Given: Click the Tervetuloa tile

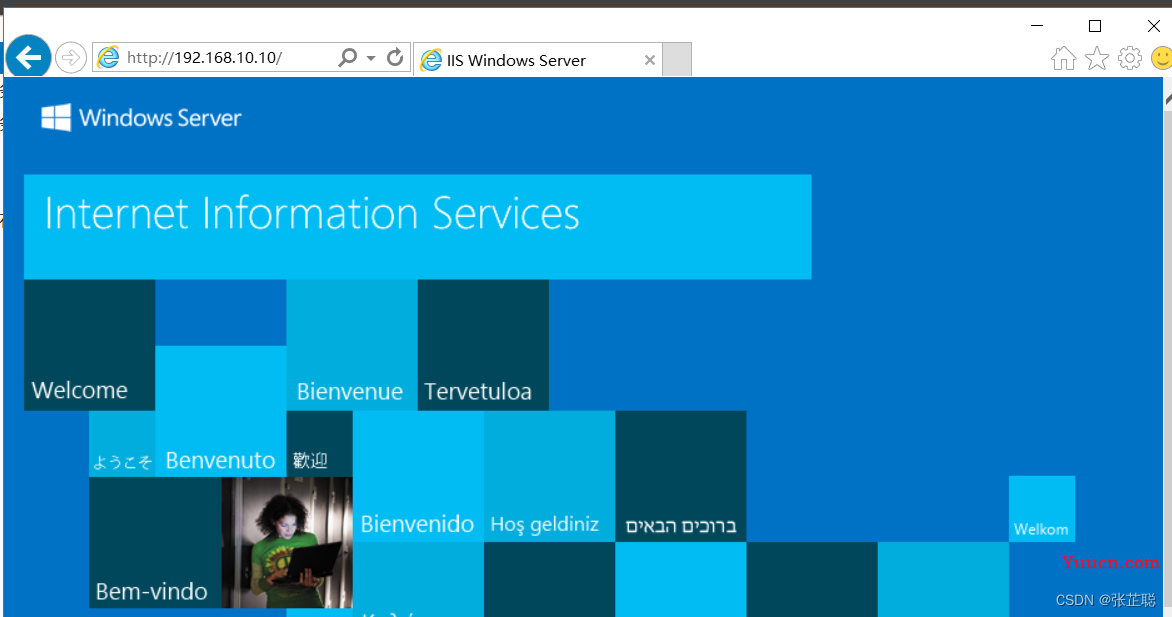Looking at the screenshot, I should click(x=484, y=345).
